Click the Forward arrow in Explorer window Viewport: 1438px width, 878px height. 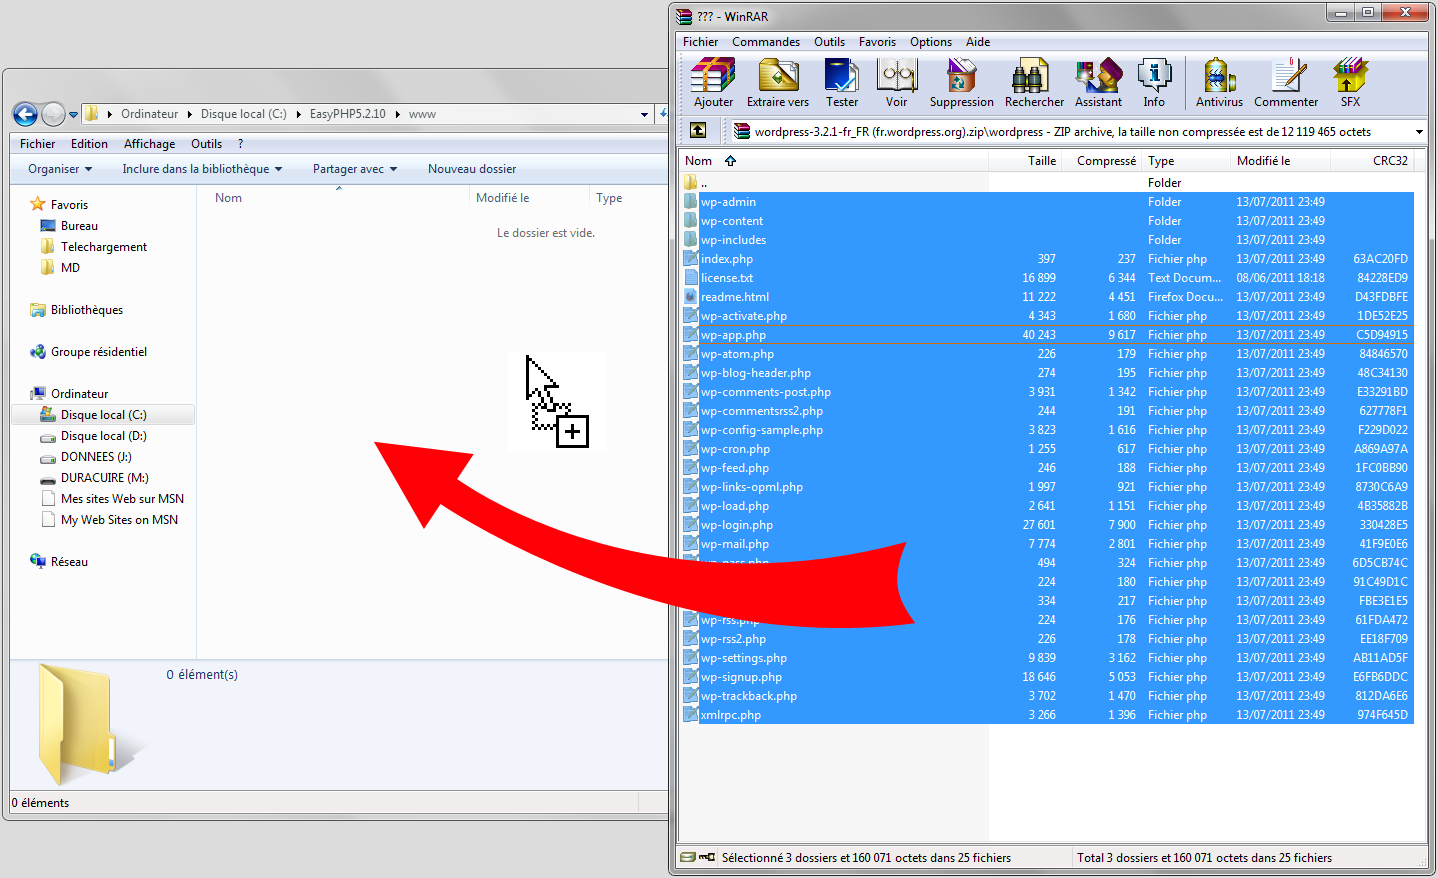[x=54, y=114]
